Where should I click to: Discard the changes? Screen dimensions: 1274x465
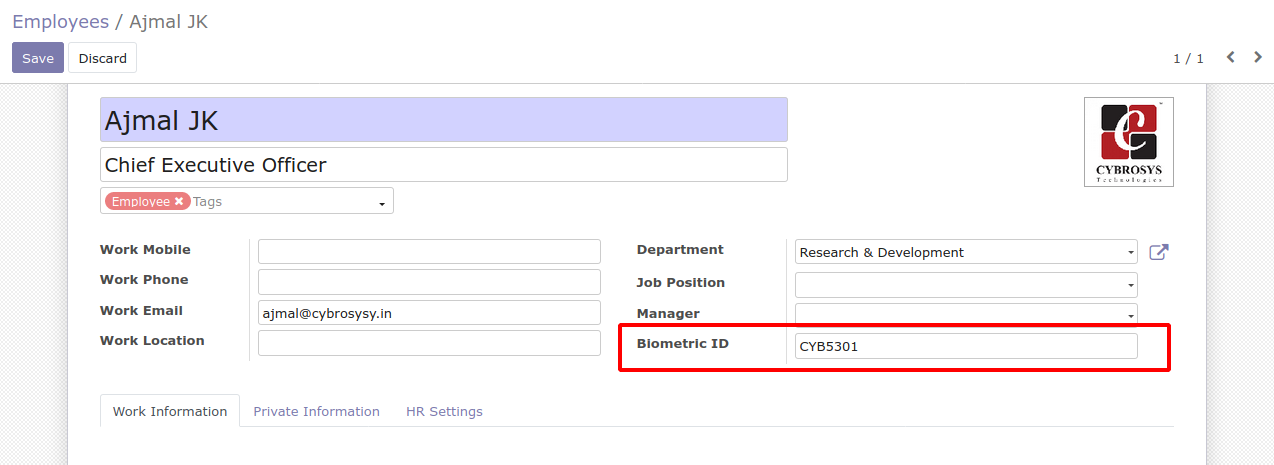[102, 58]
